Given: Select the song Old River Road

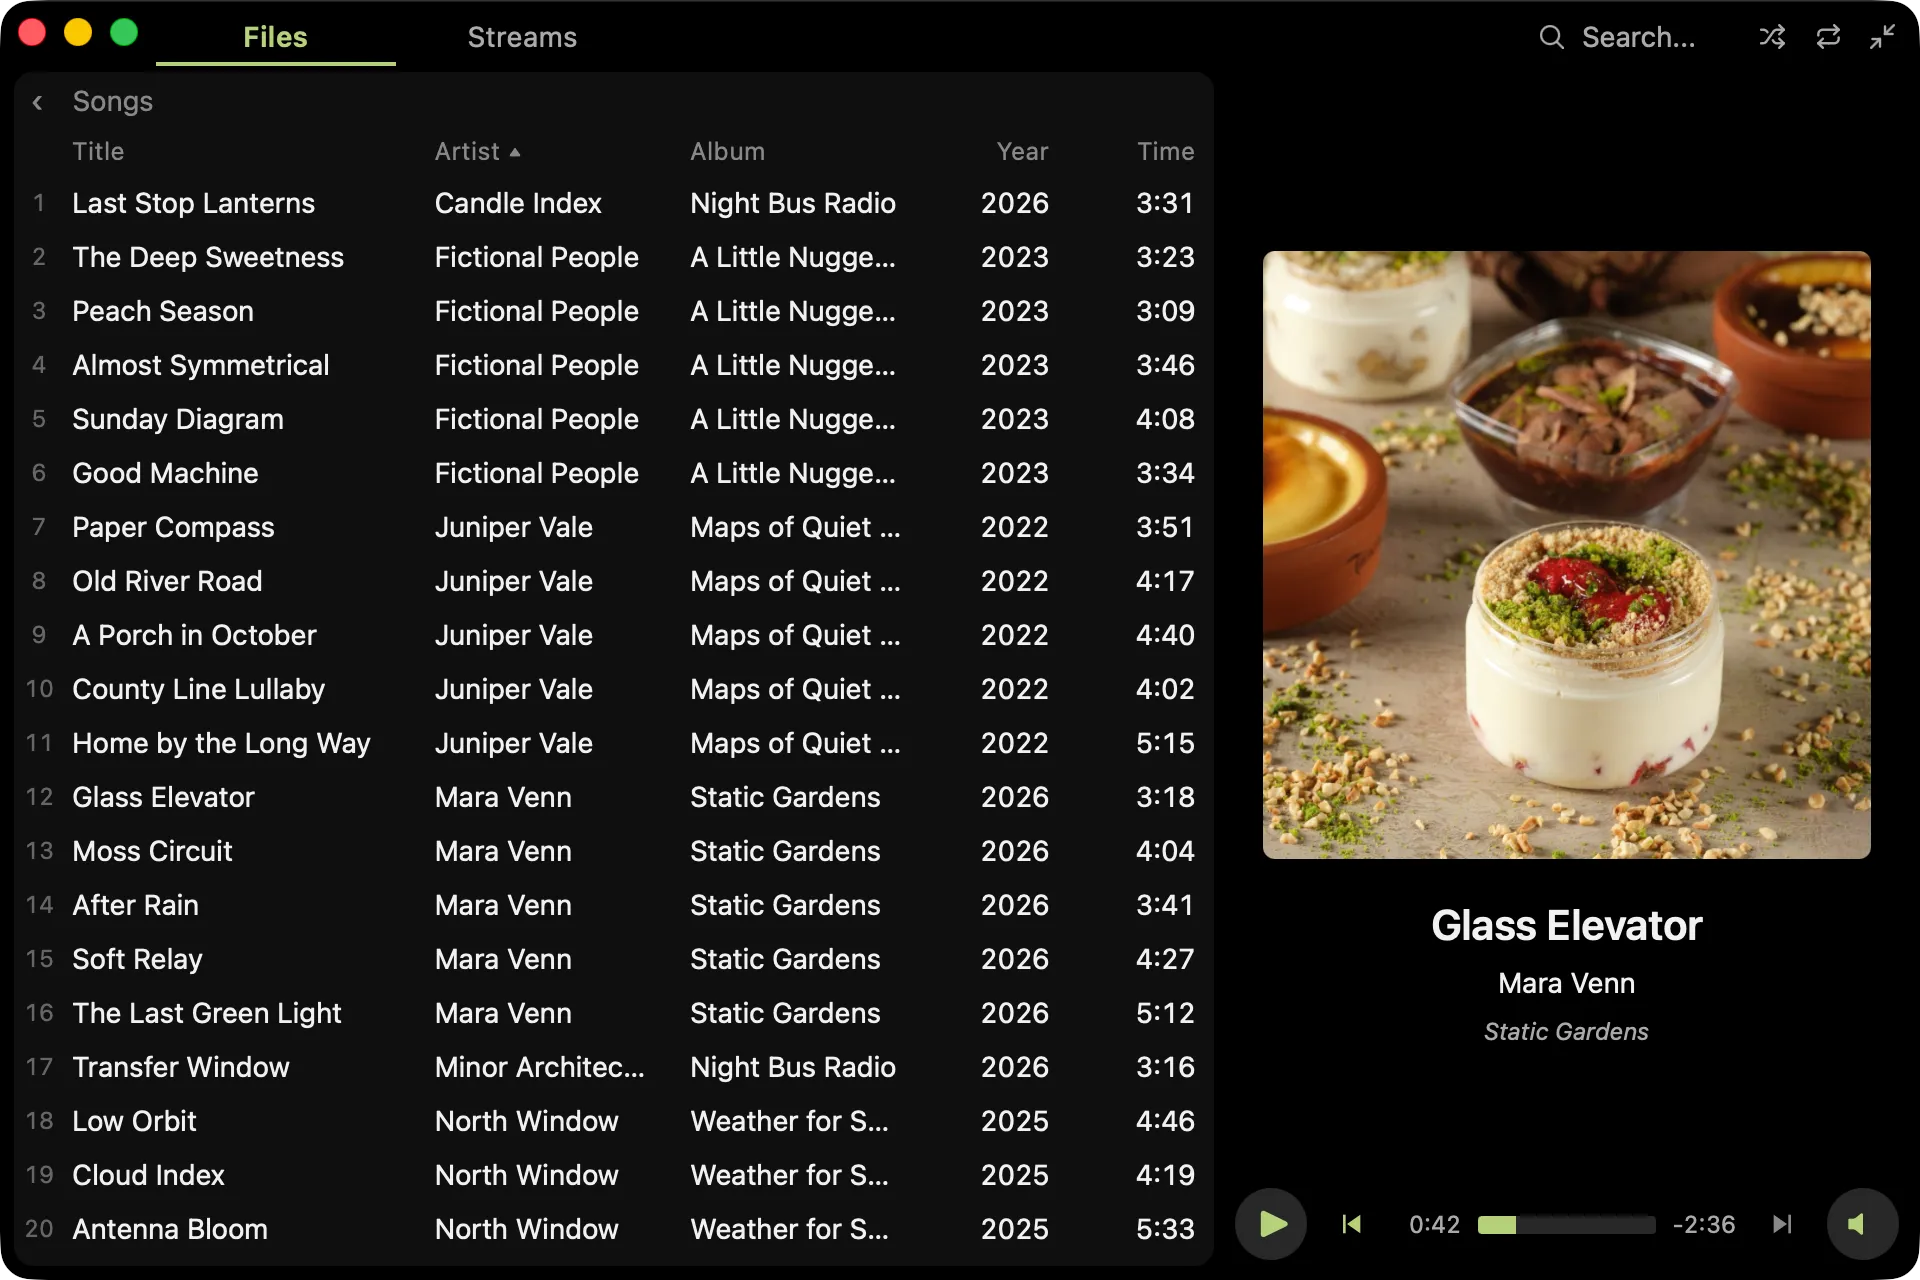Looking at the screenshot, I should (x=614, y=582).
